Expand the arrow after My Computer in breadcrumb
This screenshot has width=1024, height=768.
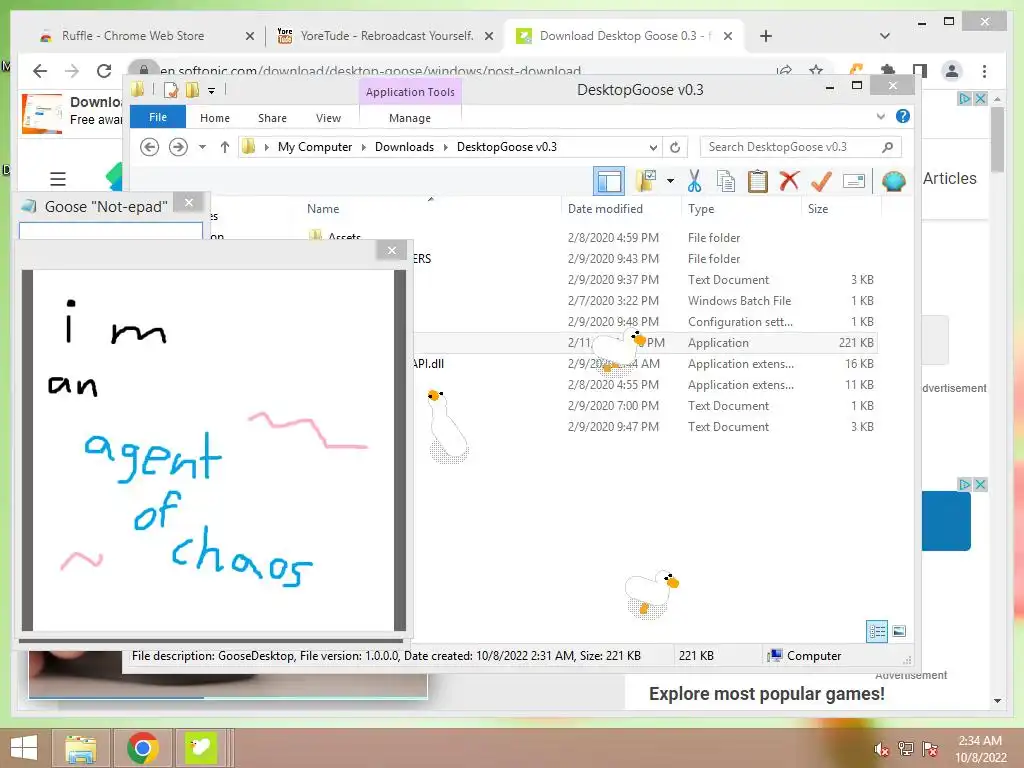(364, 147)
